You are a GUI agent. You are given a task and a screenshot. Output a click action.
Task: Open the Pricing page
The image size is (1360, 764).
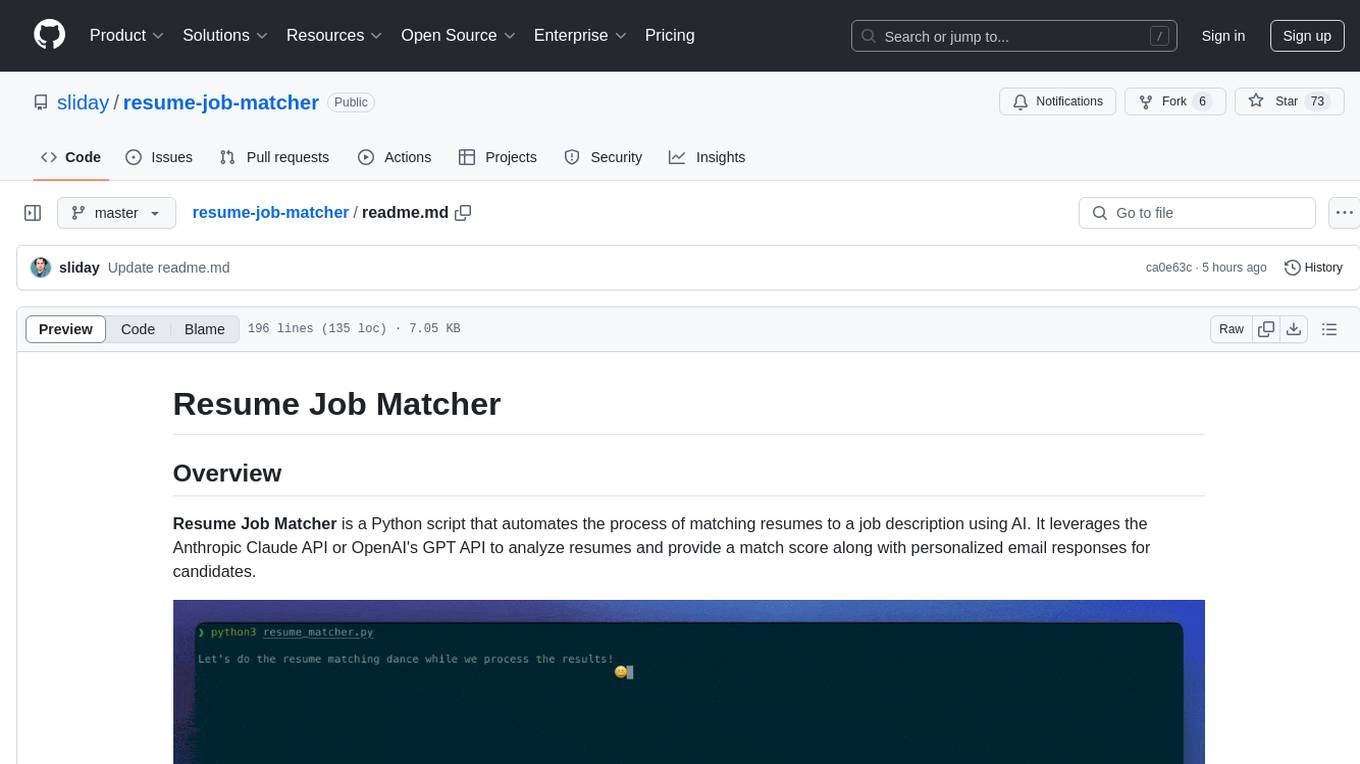pyautogui.click(x=670, y=35)
